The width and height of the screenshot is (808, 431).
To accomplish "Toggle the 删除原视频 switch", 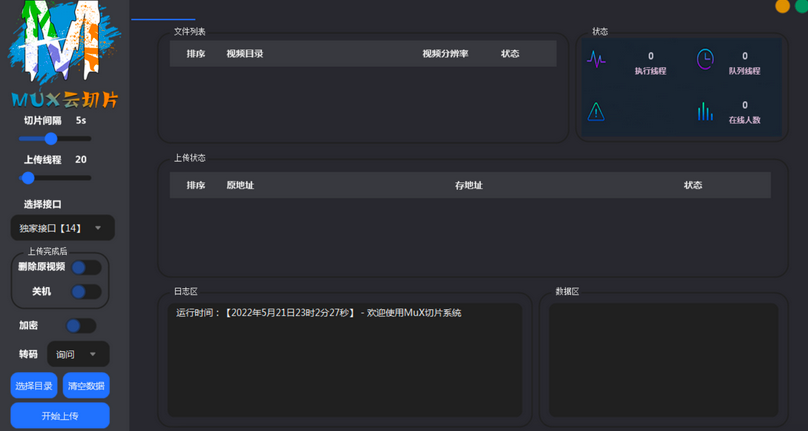I will click(85, 267).
